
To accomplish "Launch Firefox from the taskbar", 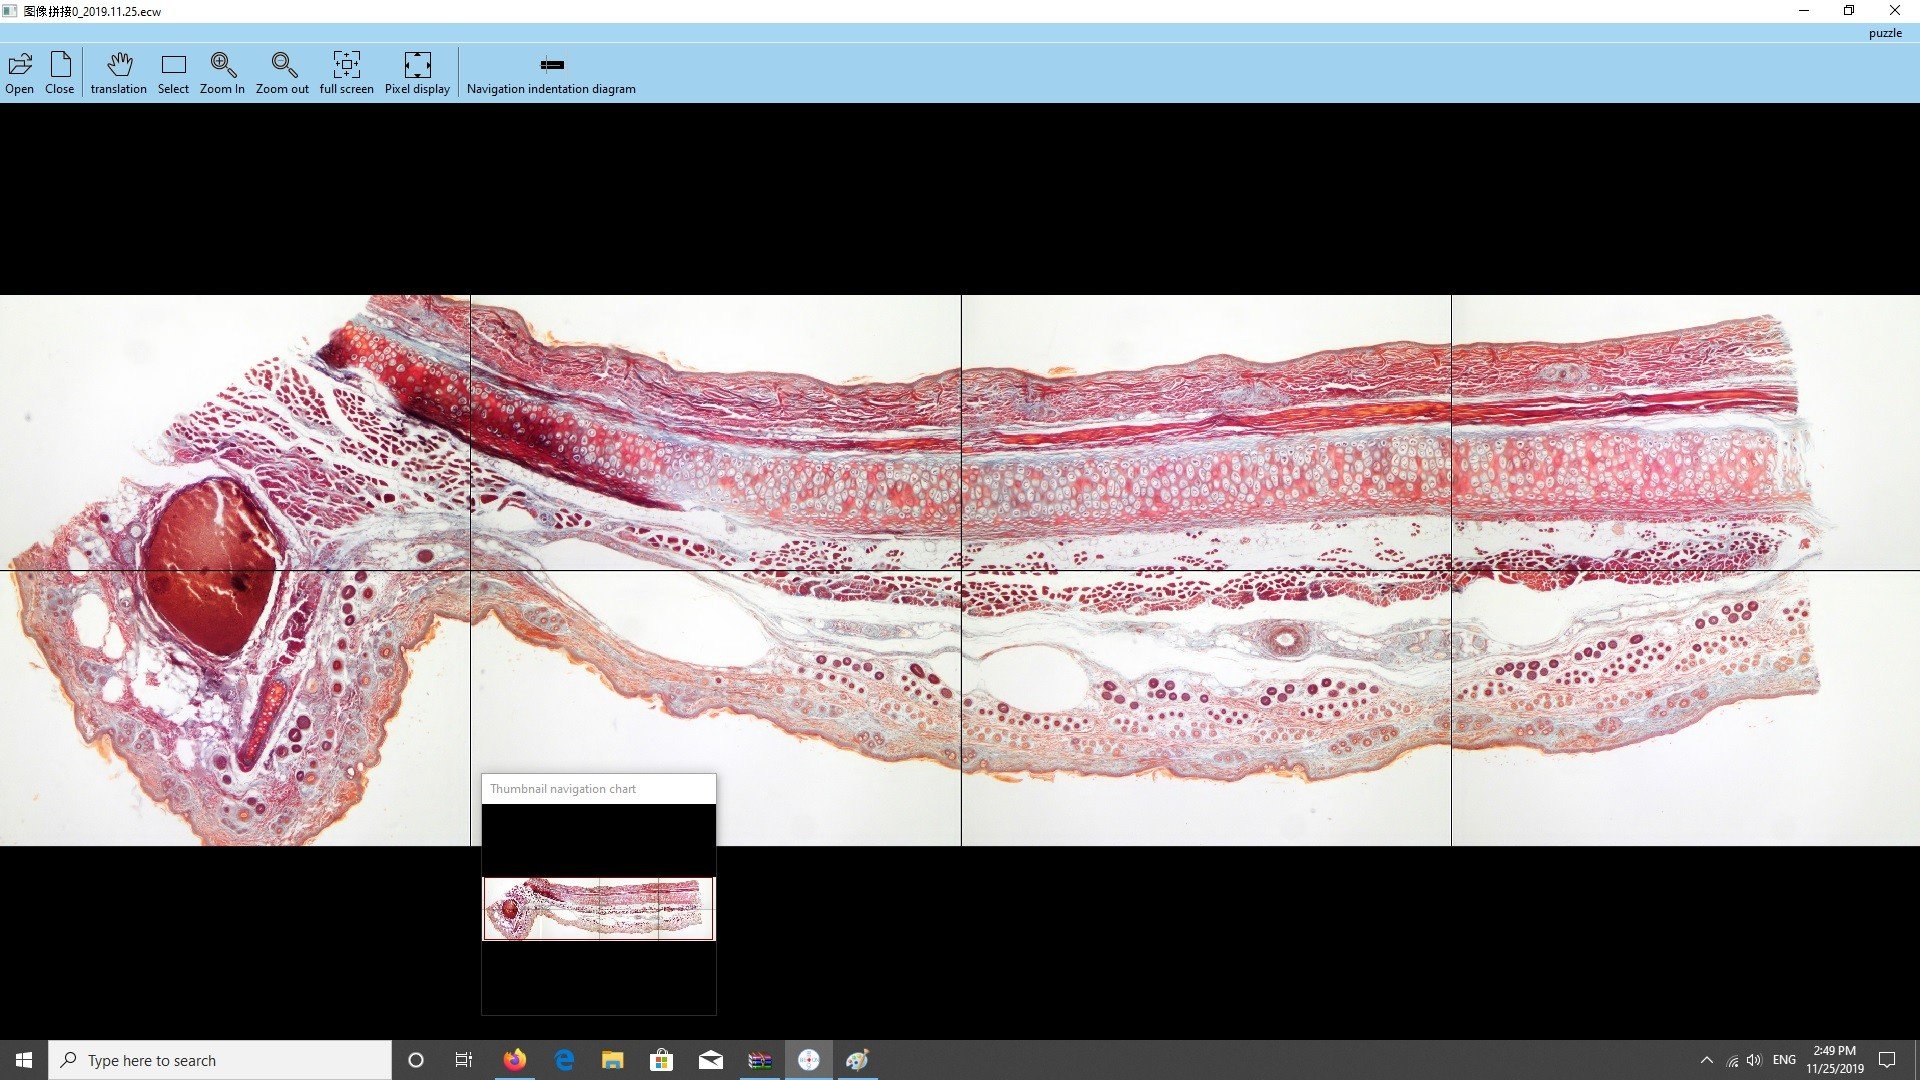I will [x=514, y=1060].
